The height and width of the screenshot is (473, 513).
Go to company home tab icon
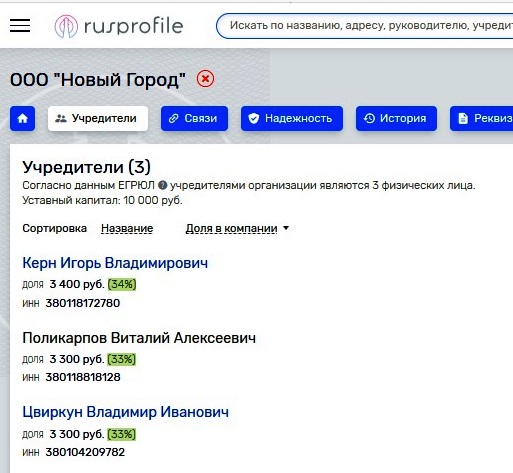click(22, 118)
